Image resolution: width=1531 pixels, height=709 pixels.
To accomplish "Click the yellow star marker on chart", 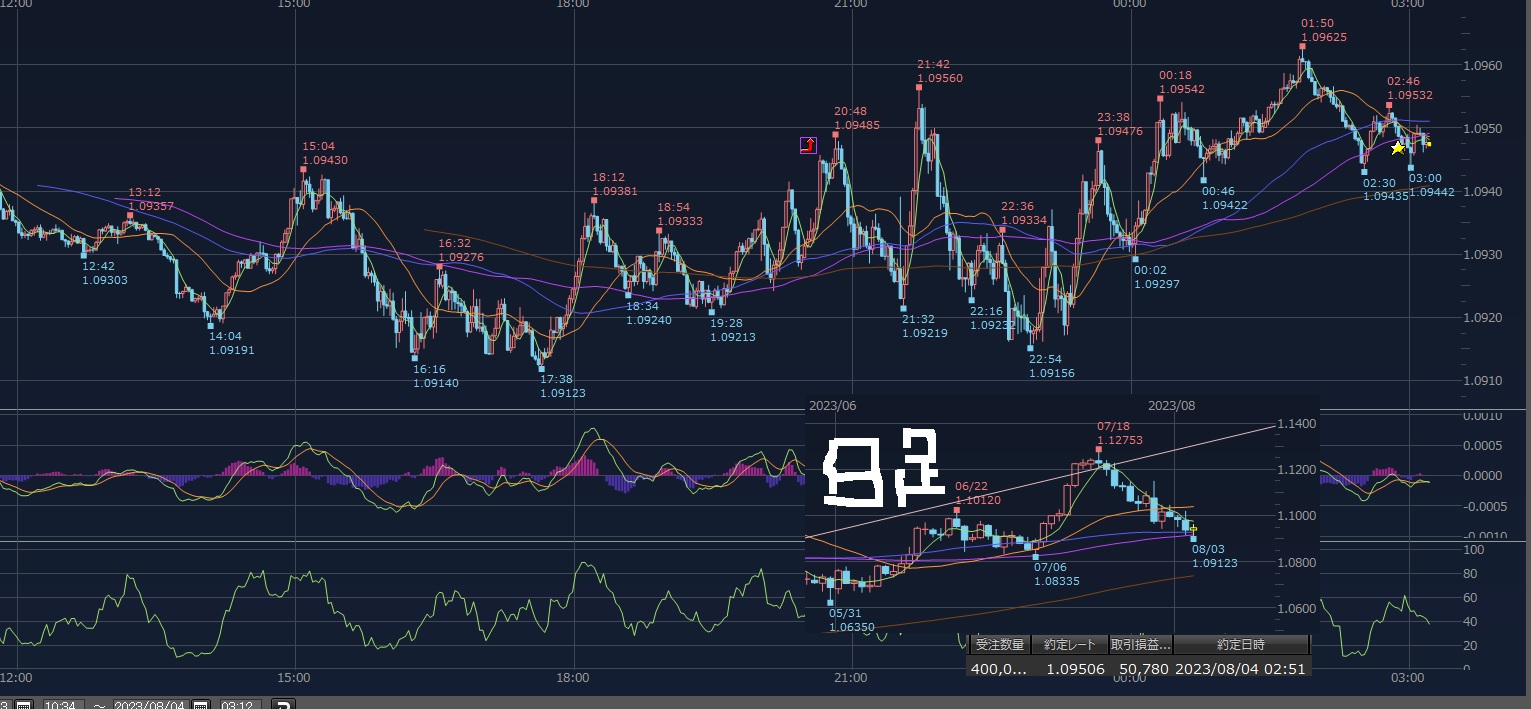I will click(1397, 148).
